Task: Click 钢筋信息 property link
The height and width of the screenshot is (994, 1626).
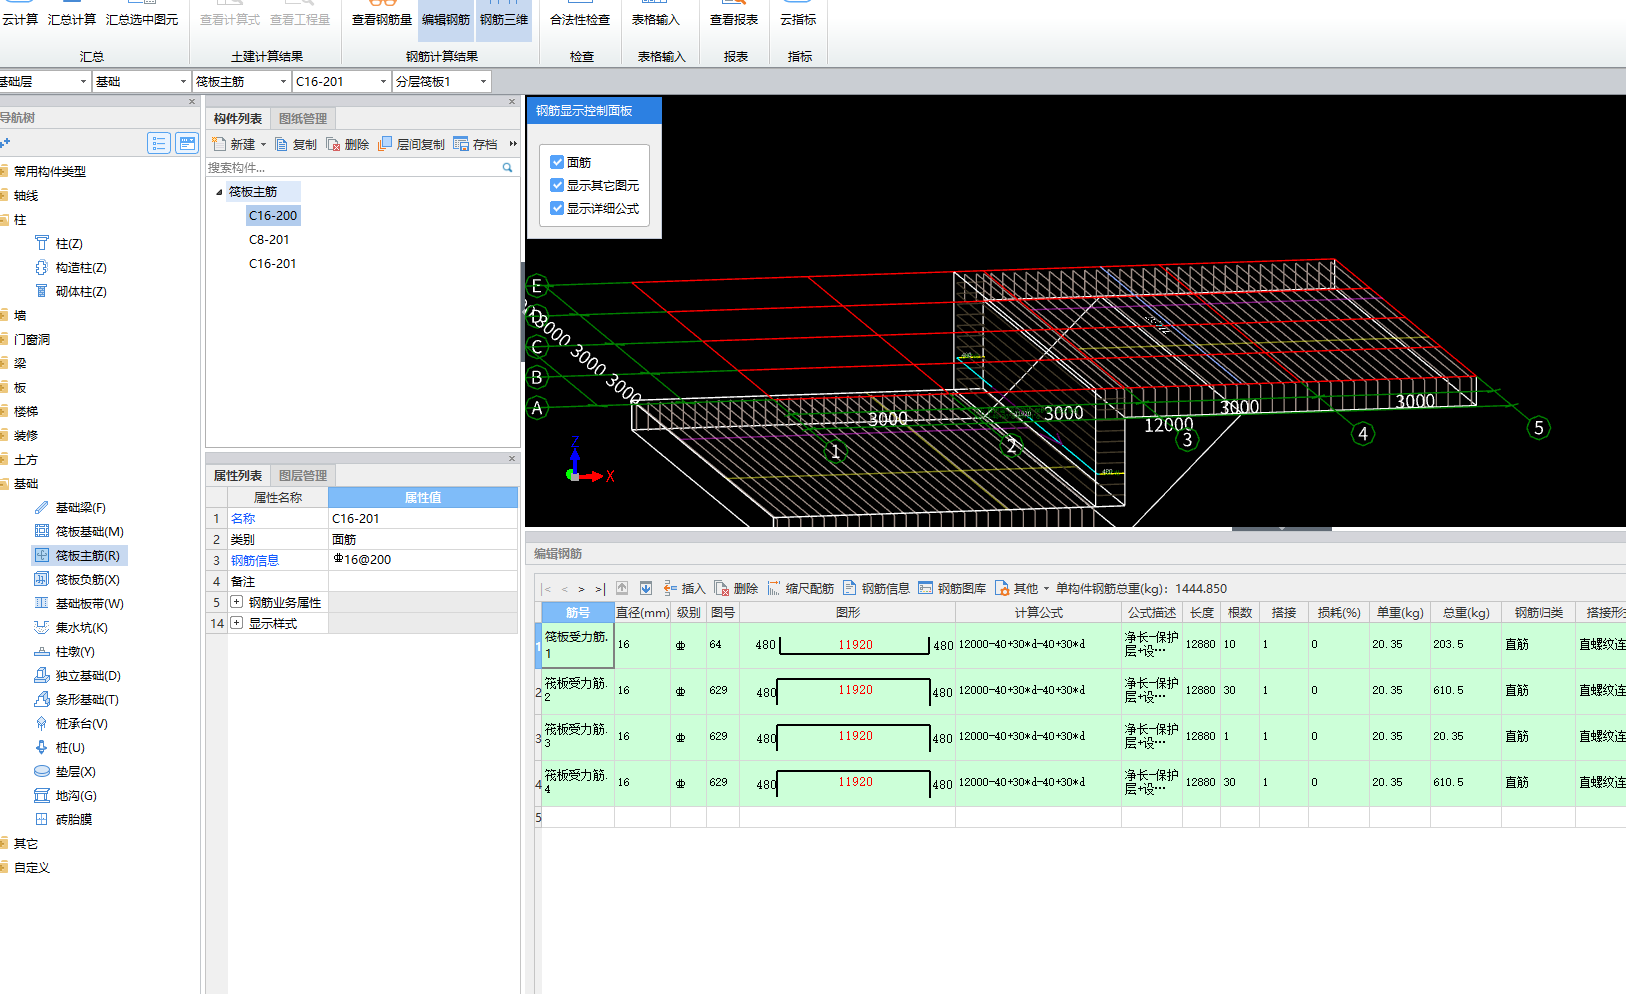Action: pyautogui.click(x=255, y=560)
